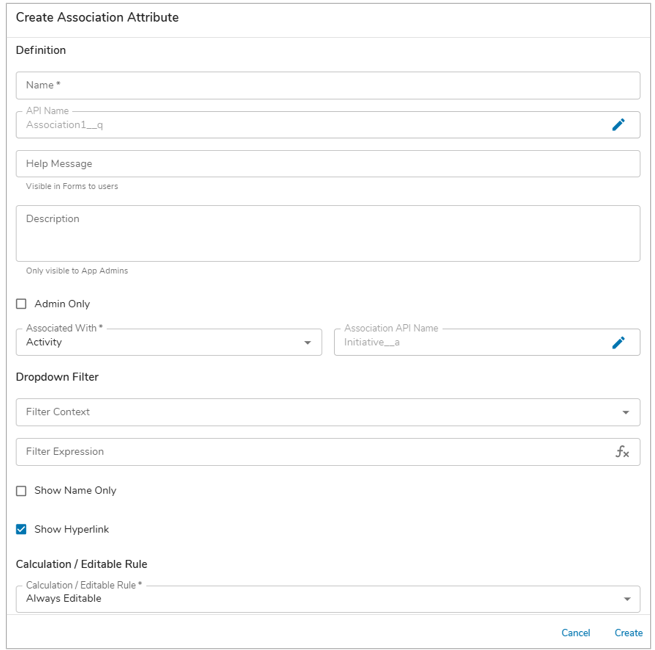655x650 pixels.
Task: Tick the Show Name Only checkbox
Action: (21, 491)
